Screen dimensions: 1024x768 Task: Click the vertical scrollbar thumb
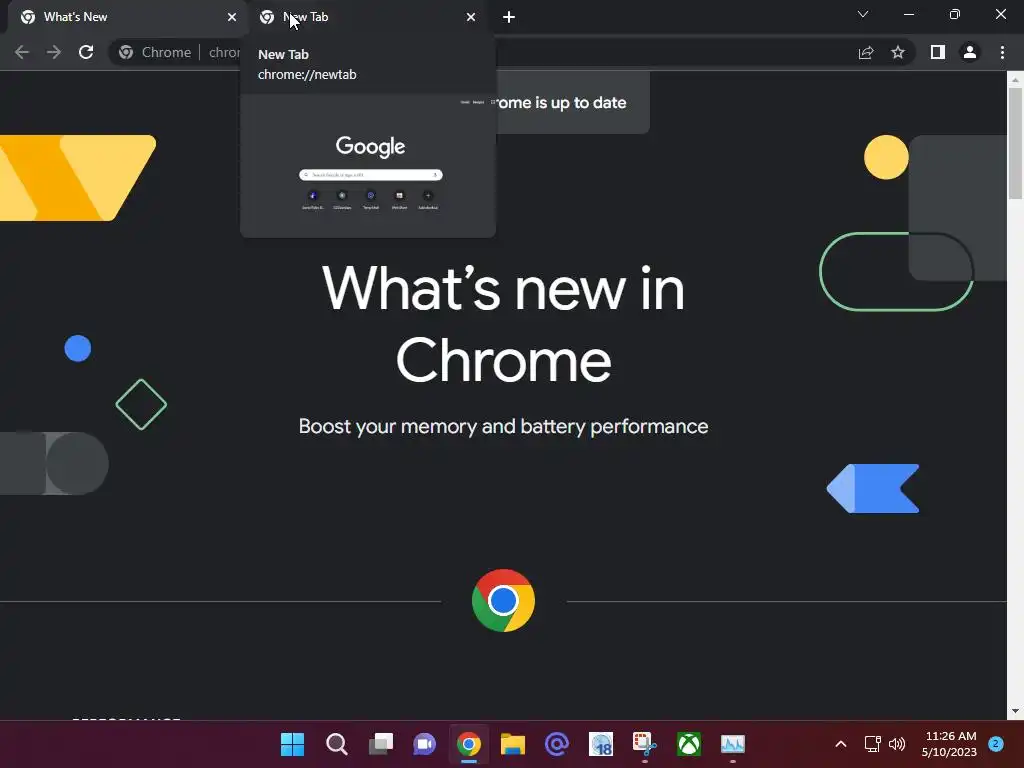pyautogui.click(x=1015, y=144)
